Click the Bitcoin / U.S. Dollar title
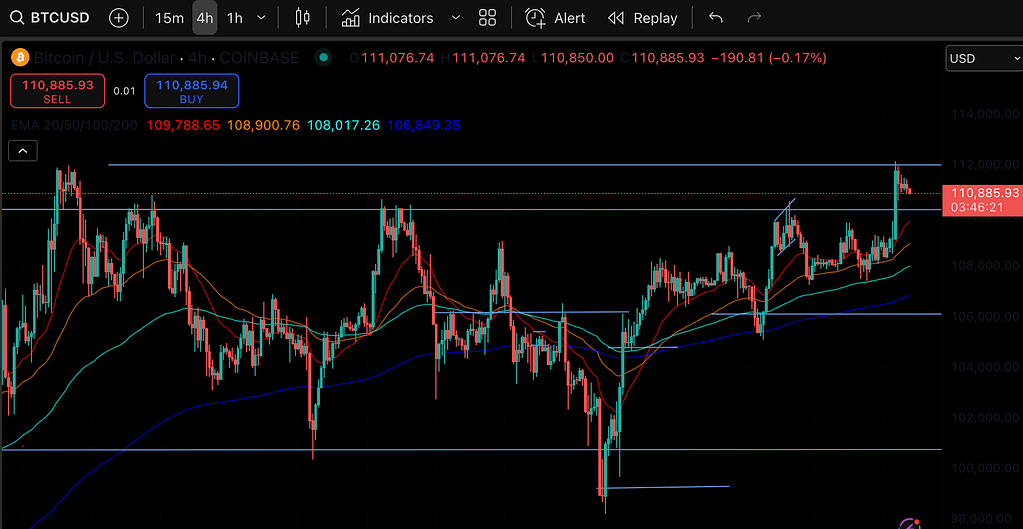Viewport: 1023px width, 529px height. pos(104,58)
